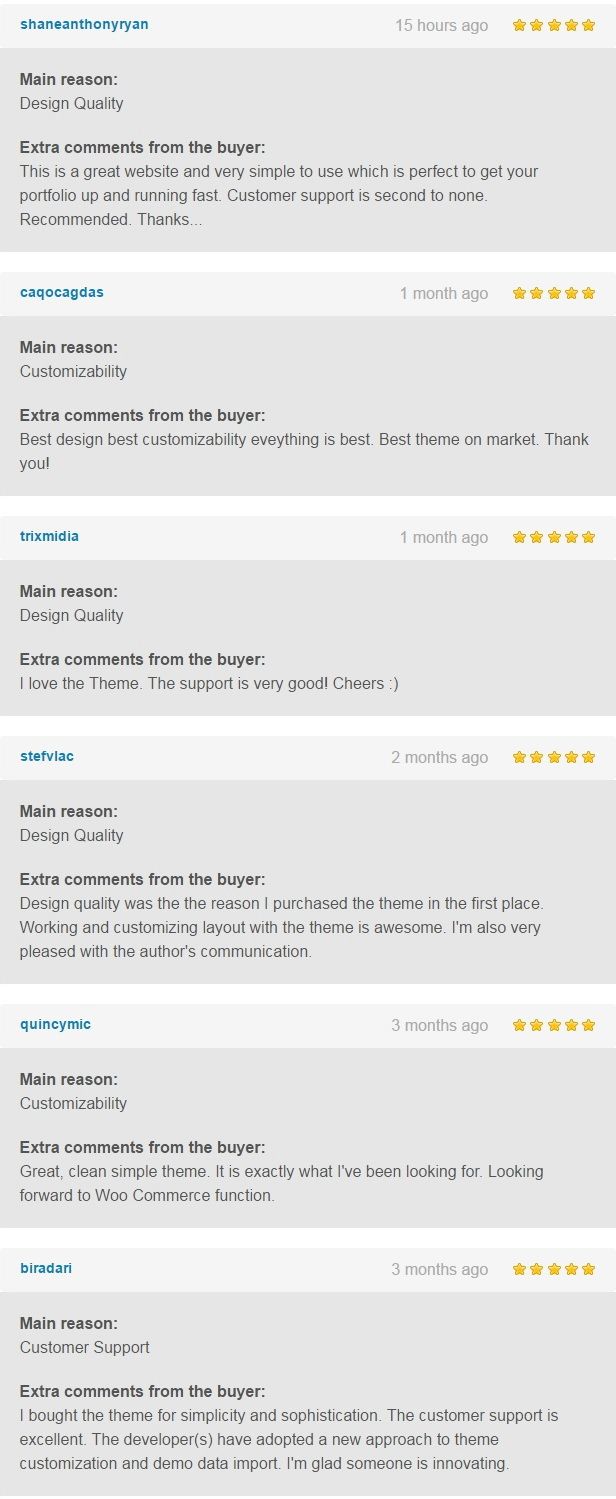616x1499 pixels.
Task: Open quincymic's profile
Action: coord(55,1024)
